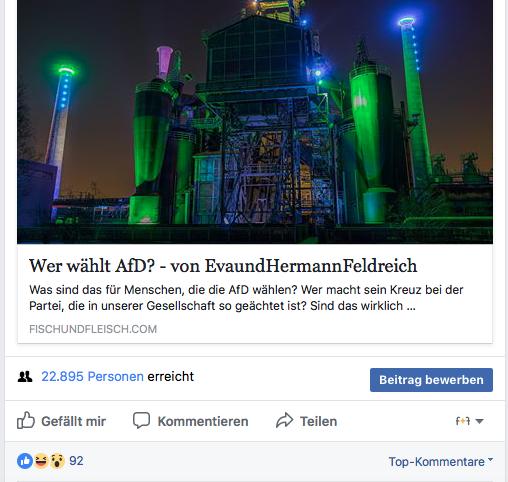Click the Beitrag bewerben button
The width and height of the screenshot is (508, 482).
click(x=431, y=380)
